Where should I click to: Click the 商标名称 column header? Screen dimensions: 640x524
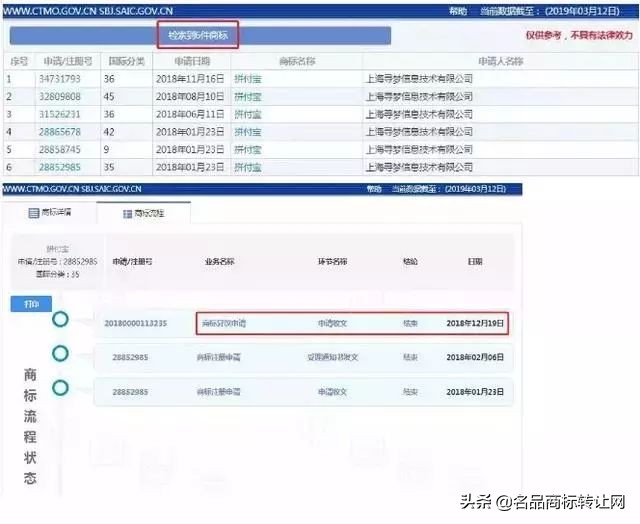tap(297, 61)
